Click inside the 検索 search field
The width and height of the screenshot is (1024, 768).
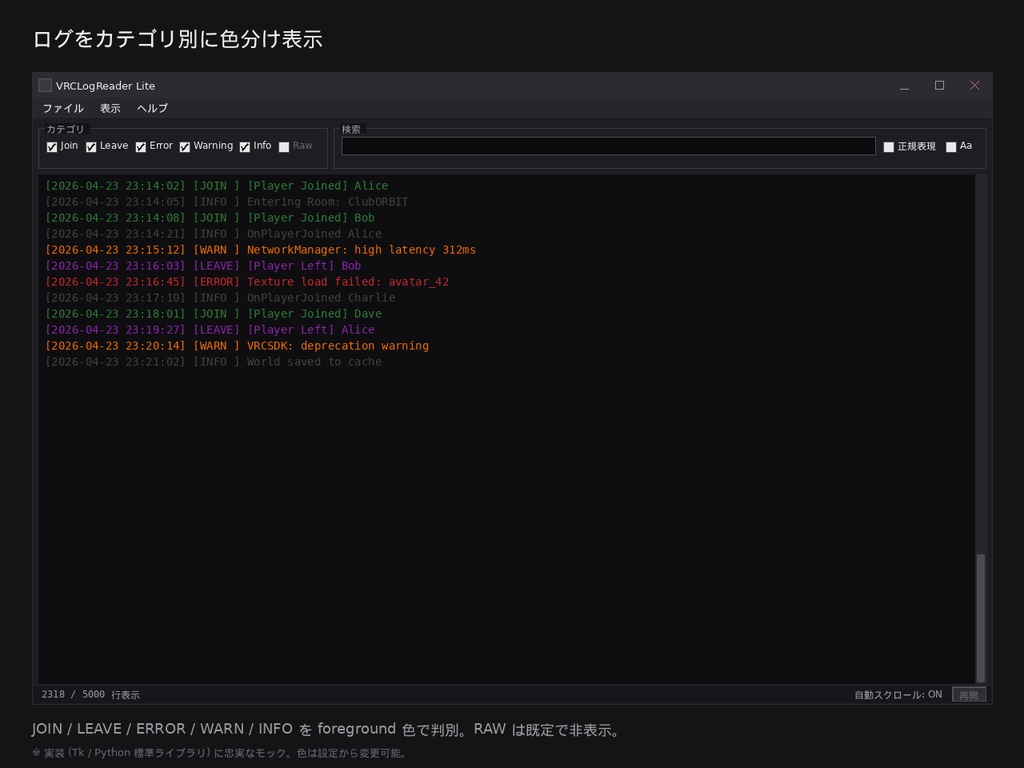coord(608,145)
